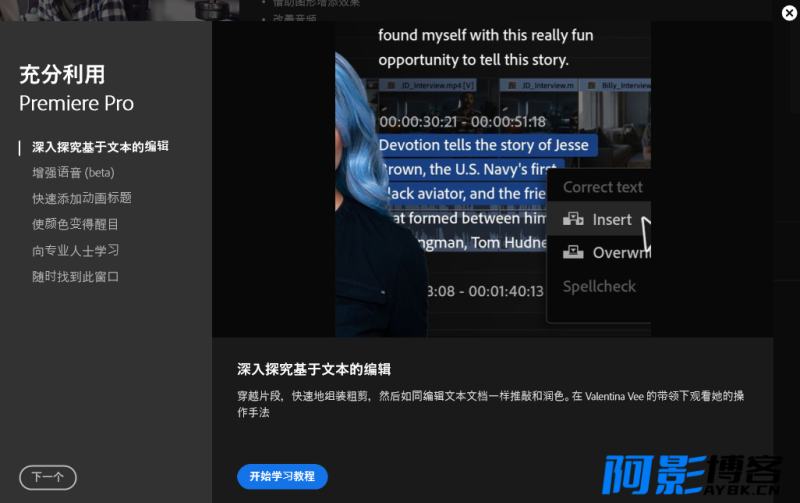Go to 向专业人士学习 topic

(76, 250)
